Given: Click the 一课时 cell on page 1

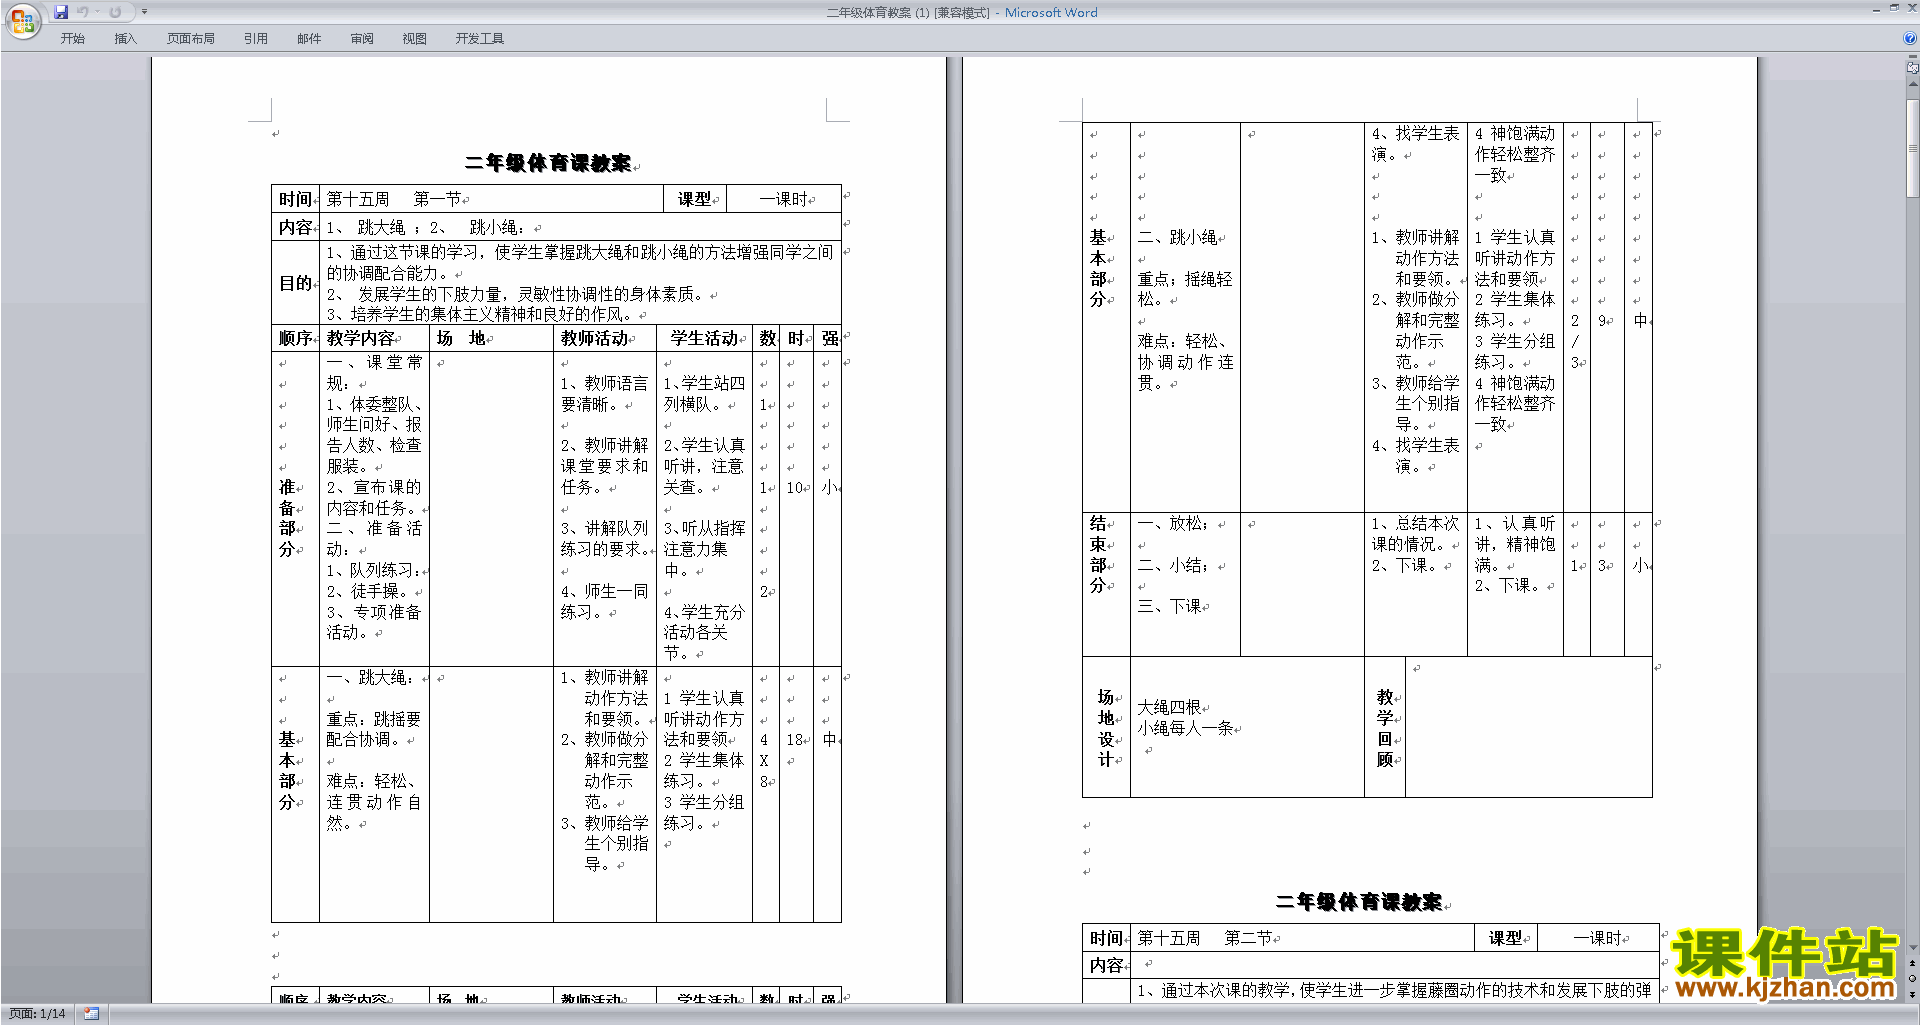Looking at the screenshot, I should click(x=784, y=199).
